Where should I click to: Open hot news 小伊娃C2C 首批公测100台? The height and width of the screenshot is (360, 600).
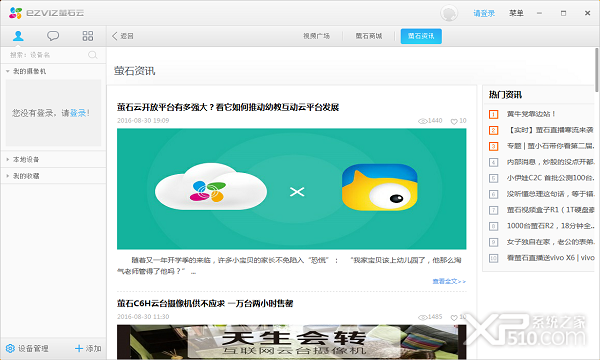tap(550, 178)
